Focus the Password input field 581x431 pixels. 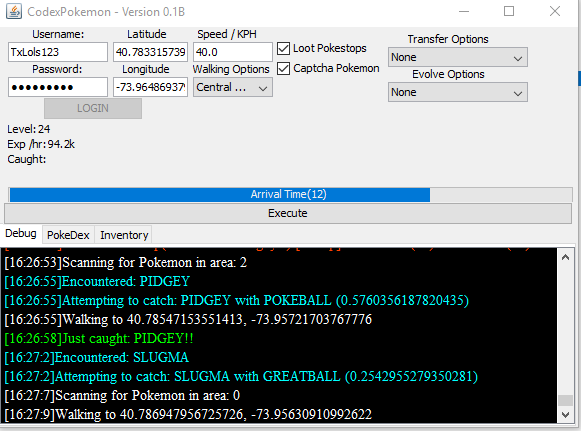(58, 87)
